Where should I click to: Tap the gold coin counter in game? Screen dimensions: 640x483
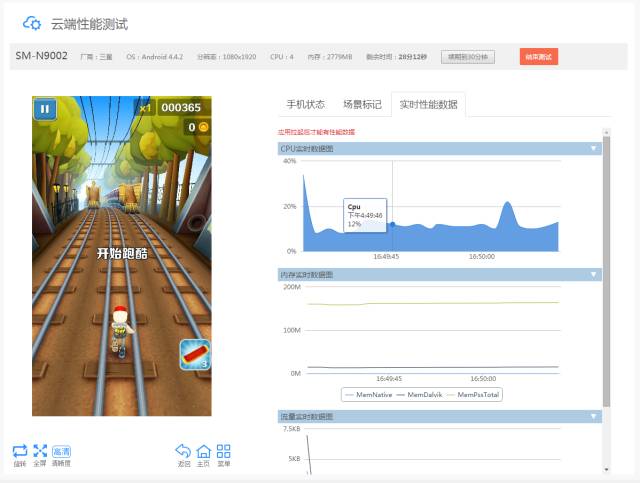point(198,127)
